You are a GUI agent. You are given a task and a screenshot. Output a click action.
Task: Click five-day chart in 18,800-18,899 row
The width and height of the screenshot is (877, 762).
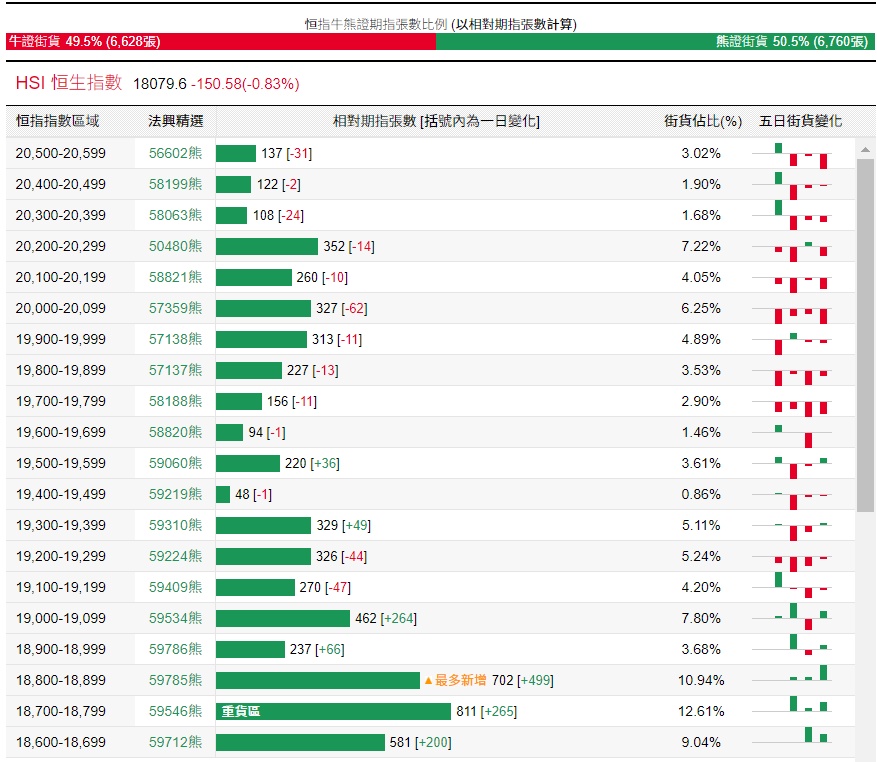tap(792, 674)
